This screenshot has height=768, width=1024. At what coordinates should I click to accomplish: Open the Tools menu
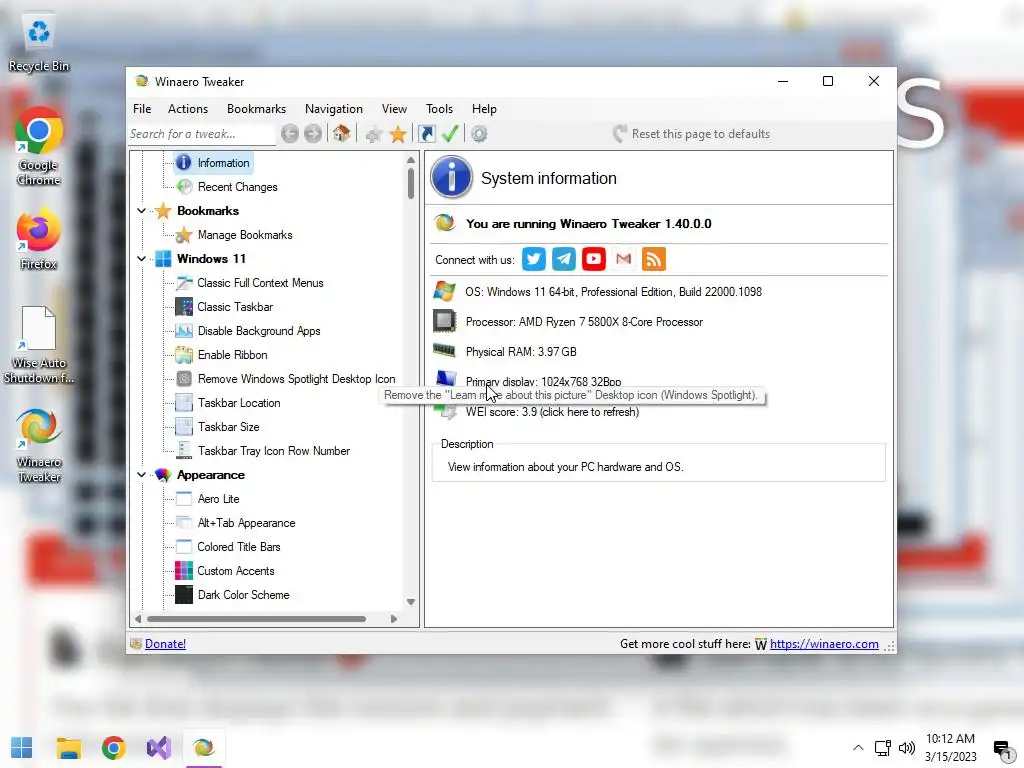440,109
